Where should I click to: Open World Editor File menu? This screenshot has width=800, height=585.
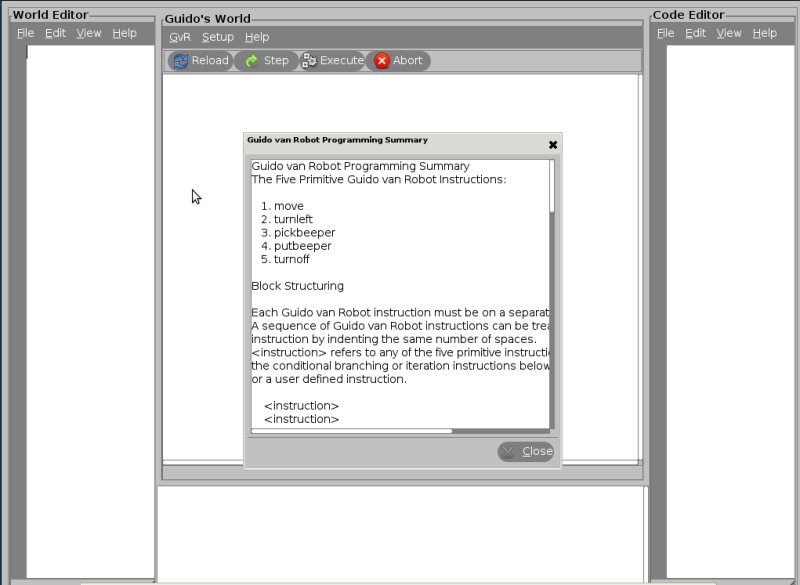tap(25, 33)
